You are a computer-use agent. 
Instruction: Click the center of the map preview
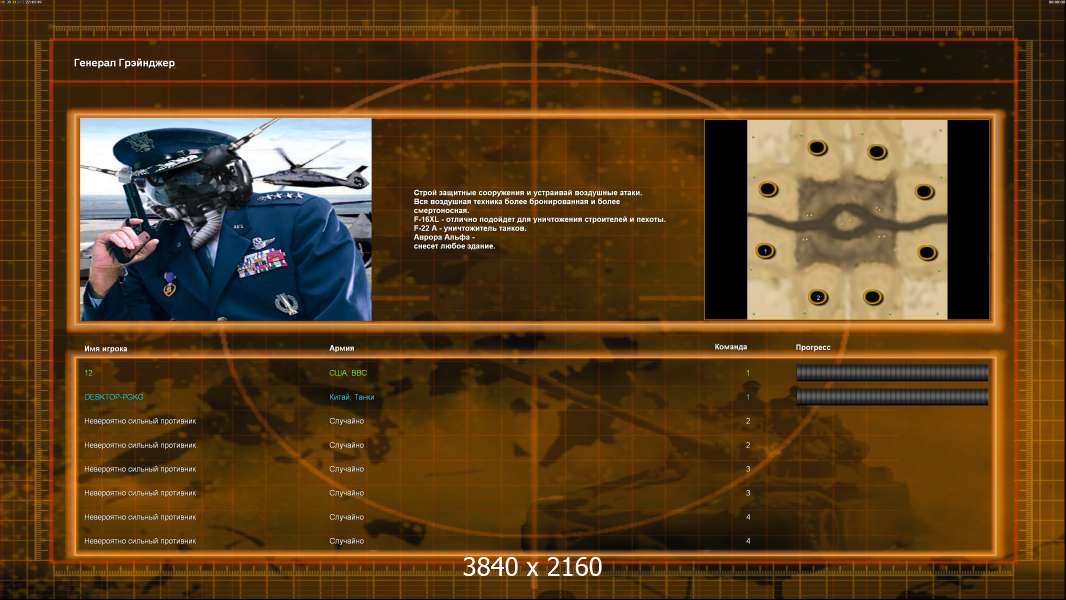(847, 220)
